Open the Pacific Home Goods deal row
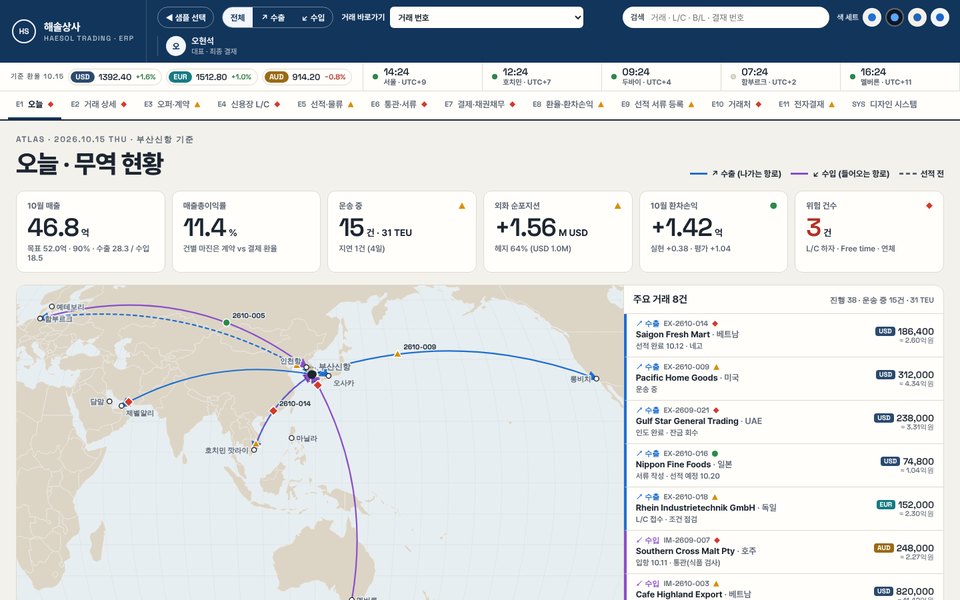This screenshot has height=600, width=960. point(784,378)
